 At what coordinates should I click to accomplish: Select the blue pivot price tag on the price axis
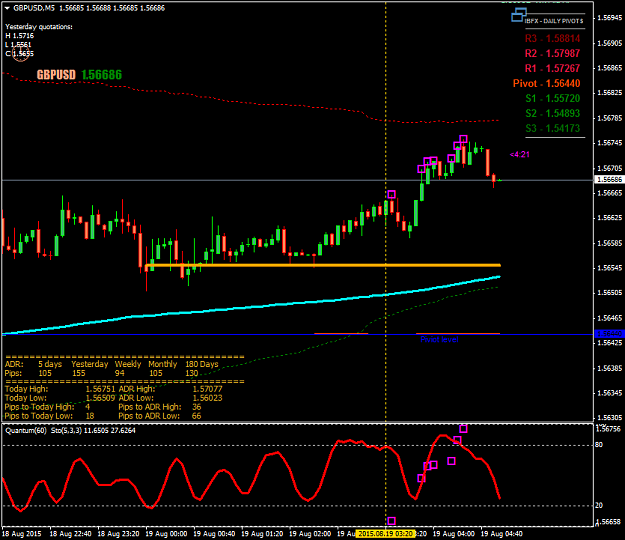pos(609,334)
